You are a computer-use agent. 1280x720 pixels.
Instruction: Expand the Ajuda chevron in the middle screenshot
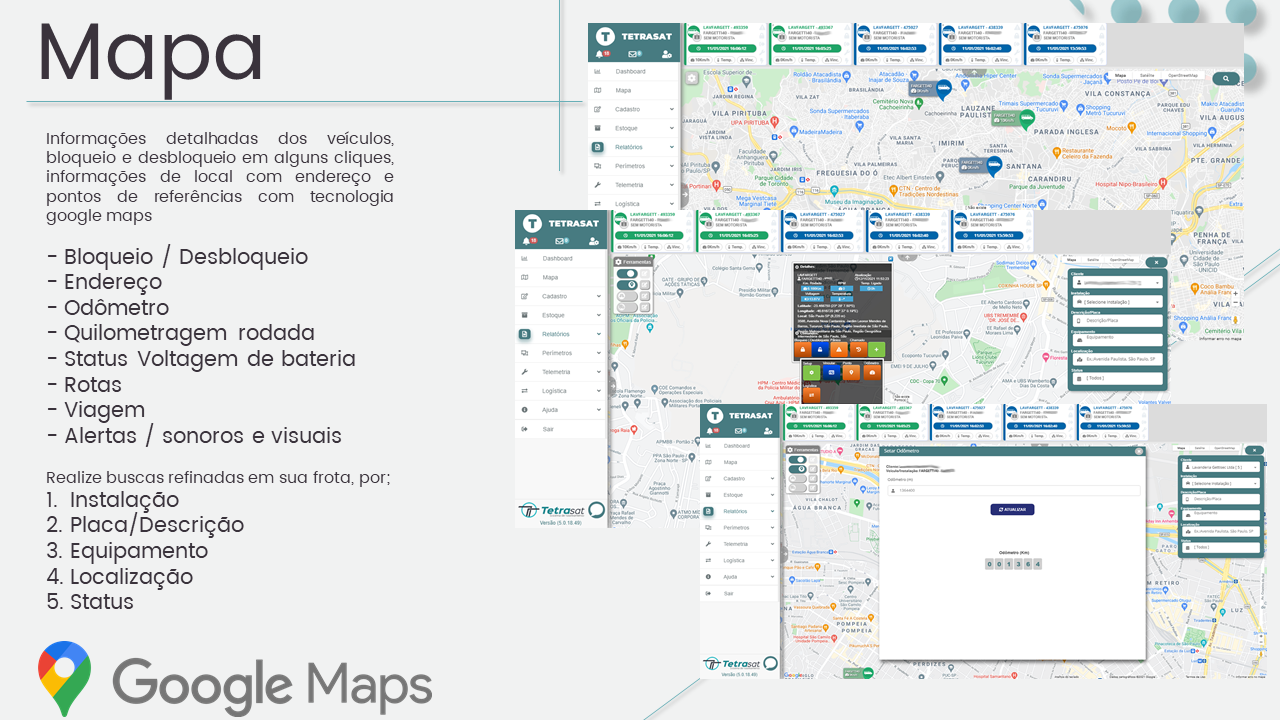(x=599, y=410)
